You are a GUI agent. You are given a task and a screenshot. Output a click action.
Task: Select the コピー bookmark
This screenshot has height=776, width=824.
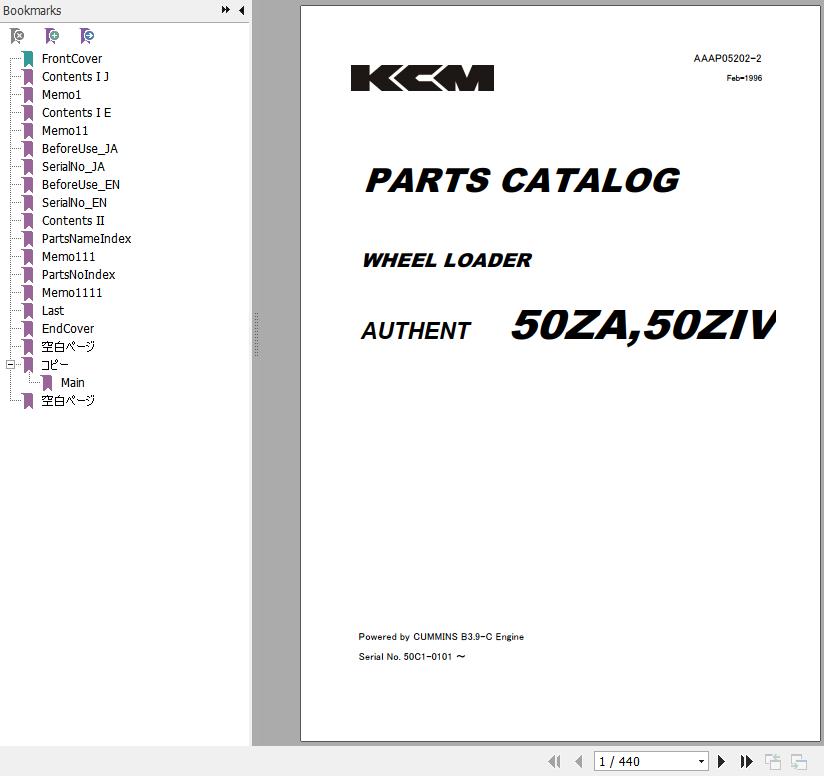[55, 365]
